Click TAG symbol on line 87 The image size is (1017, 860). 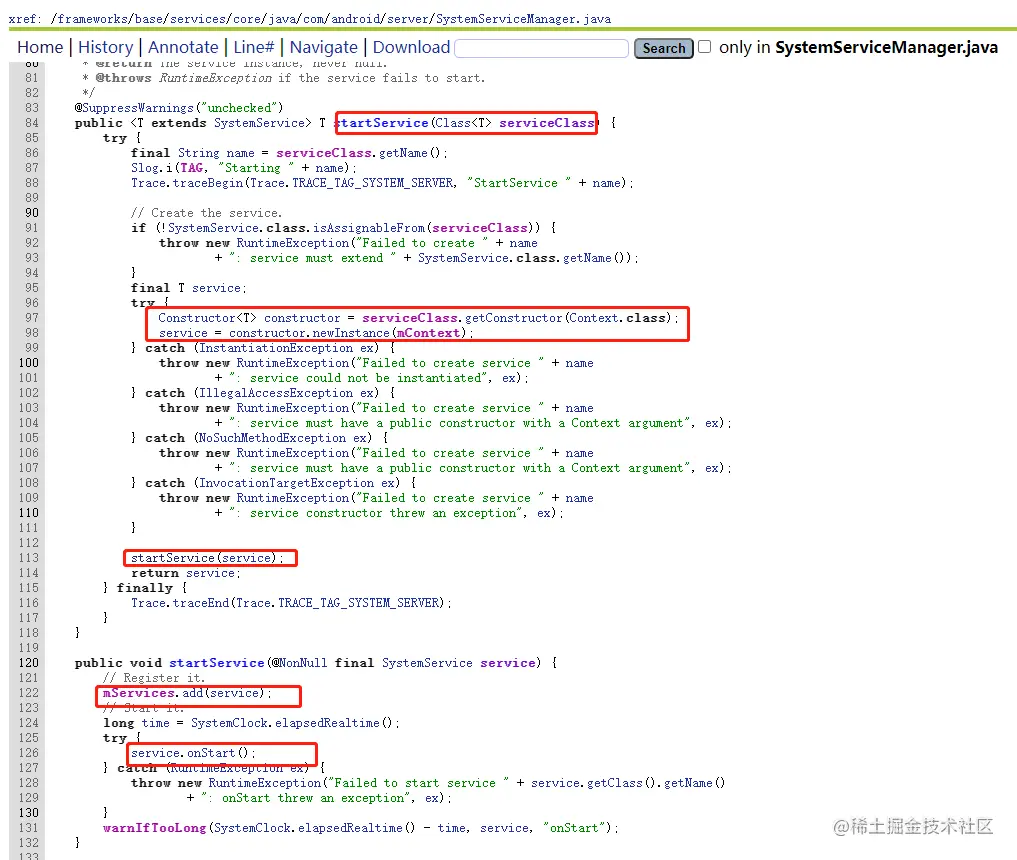pos(191,168)
